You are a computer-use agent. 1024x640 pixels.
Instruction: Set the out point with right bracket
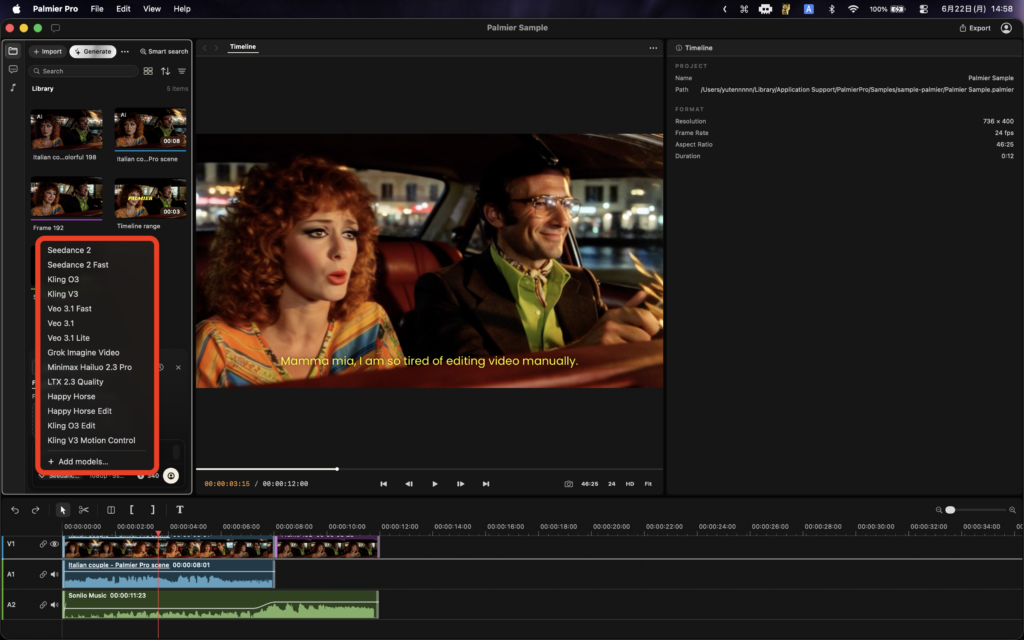coord(153,509)
